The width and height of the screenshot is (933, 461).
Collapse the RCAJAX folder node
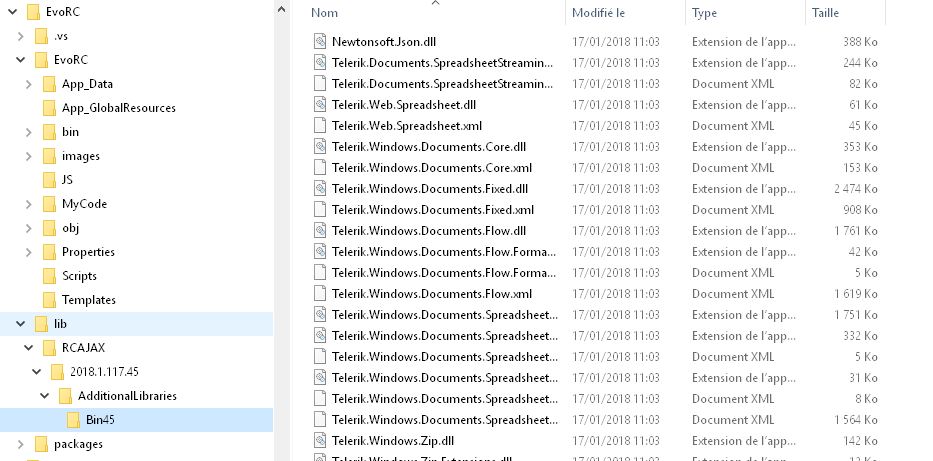[x=30, y=348]
